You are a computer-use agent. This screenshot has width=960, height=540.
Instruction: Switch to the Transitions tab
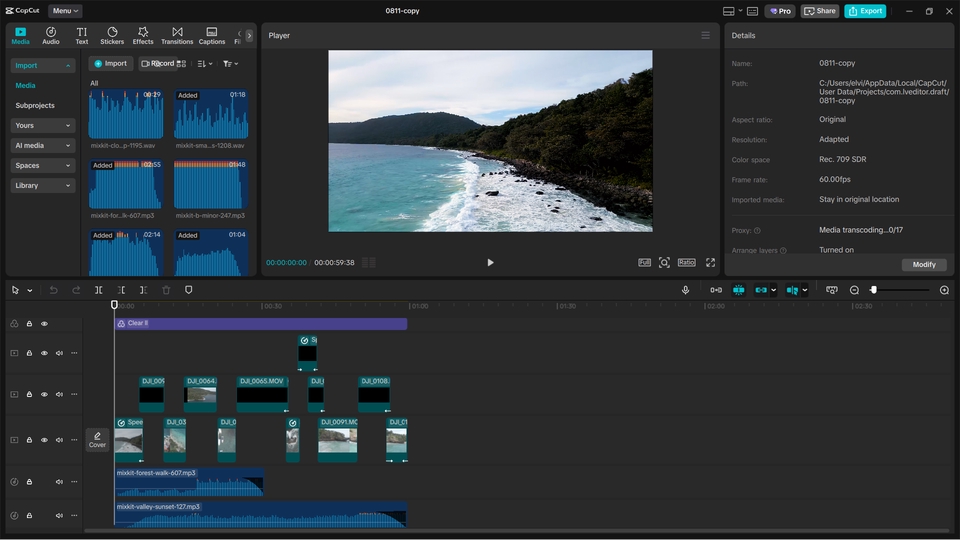point(177,36)
